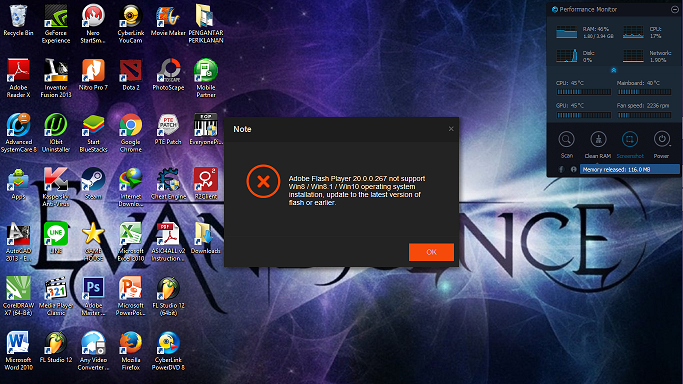
Task: Select the Nitro Pro 7 icon
Action: click(x=93, y=75)
